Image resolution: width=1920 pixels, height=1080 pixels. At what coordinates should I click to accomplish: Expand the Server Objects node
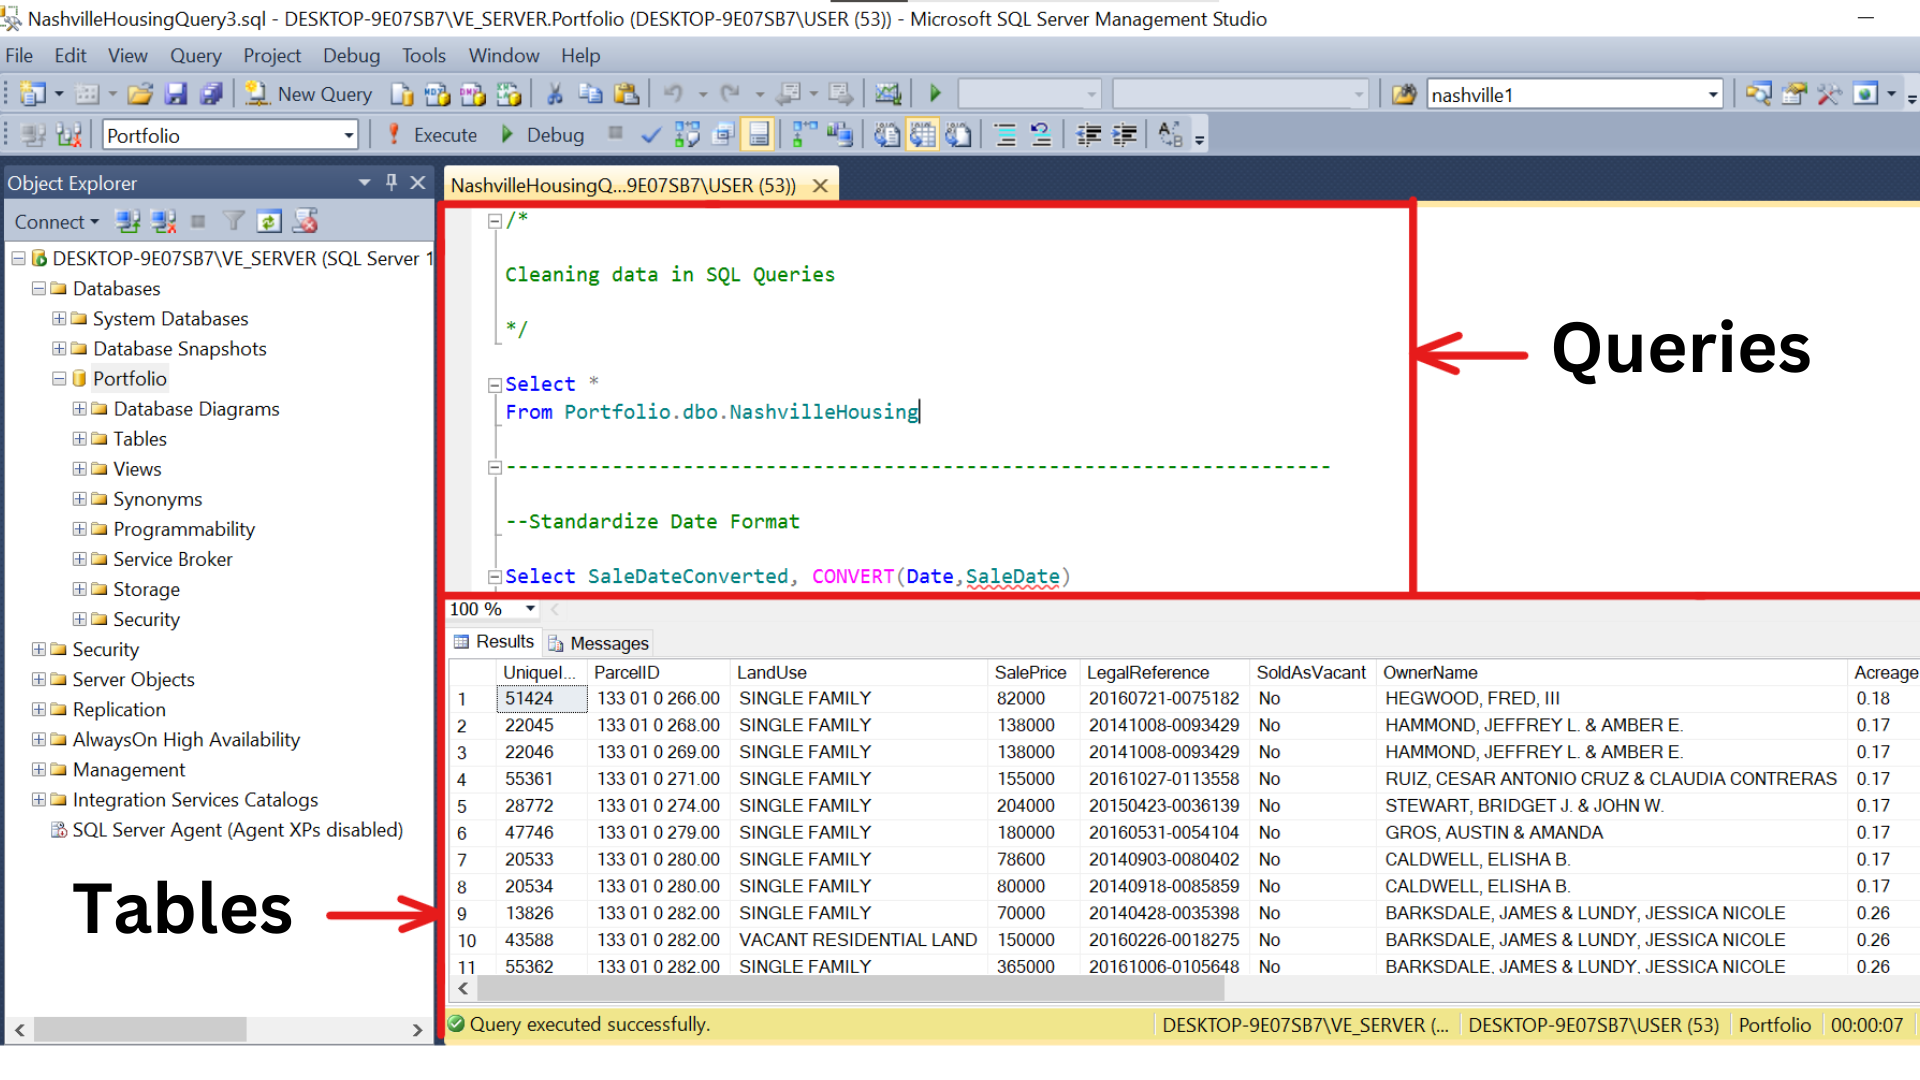pos(39,679)
